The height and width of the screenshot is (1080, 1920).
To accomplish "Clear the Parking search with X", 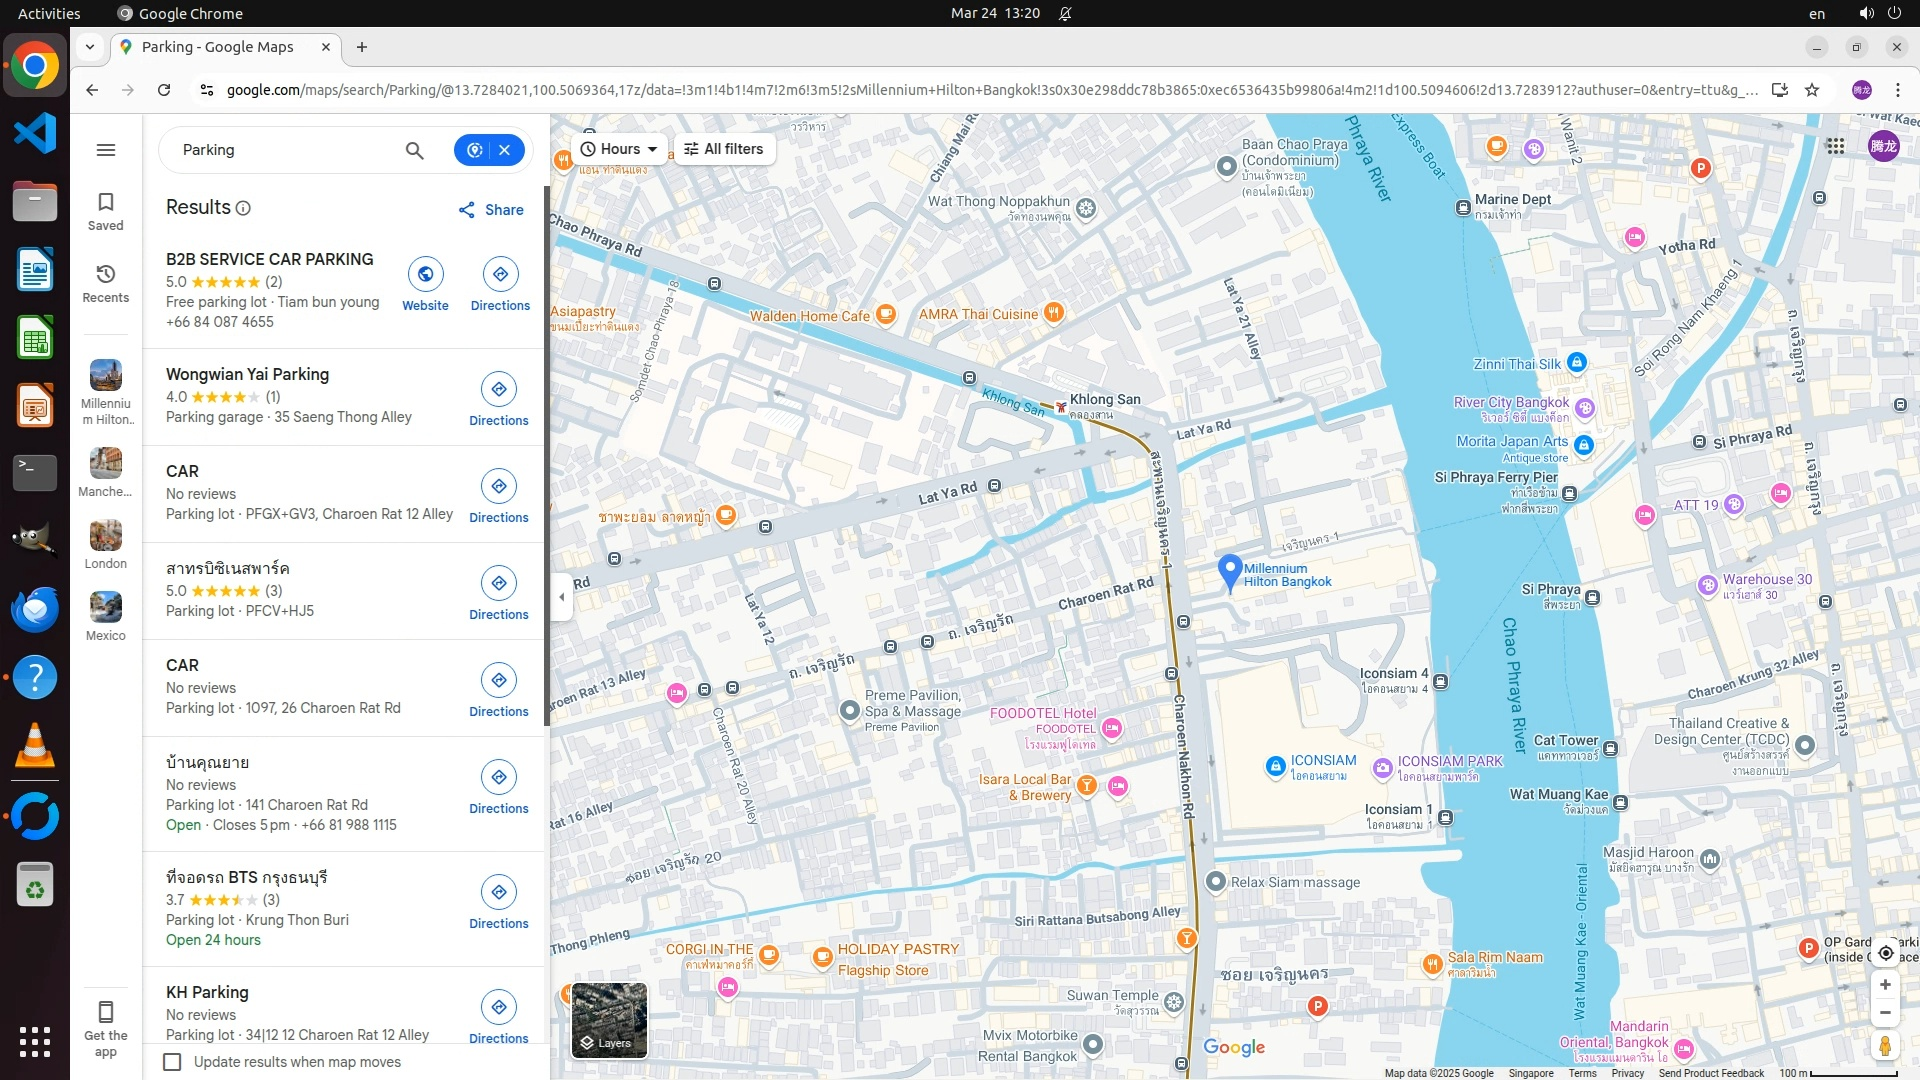I will click(505, 150).
